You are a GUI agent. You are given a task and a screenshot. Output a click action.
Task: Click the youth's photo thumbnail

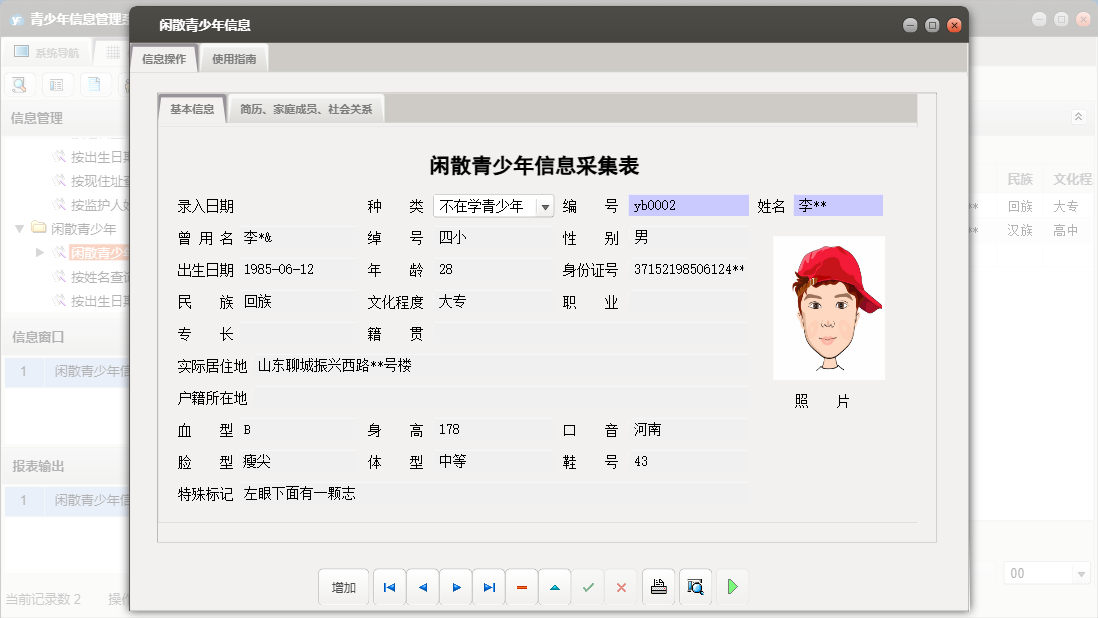pos(827,306)
